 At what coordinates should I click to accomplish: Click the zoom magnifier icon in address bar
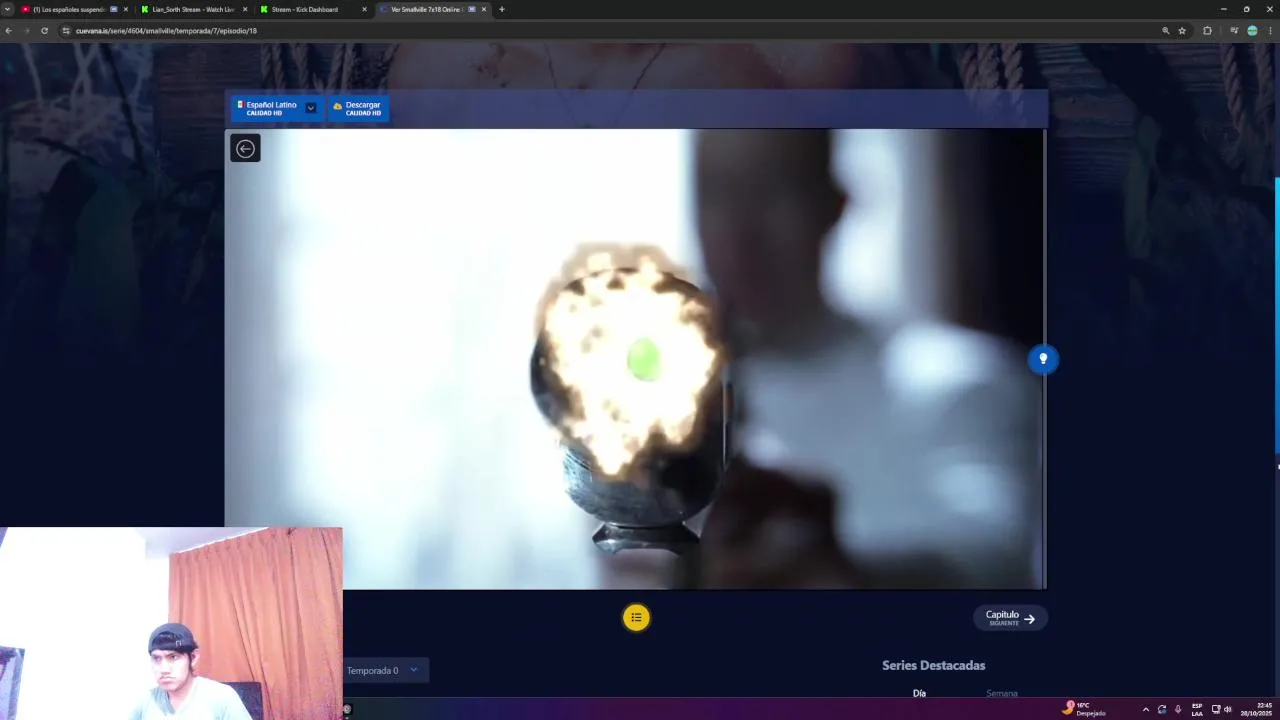click(x=1165, y=31)
